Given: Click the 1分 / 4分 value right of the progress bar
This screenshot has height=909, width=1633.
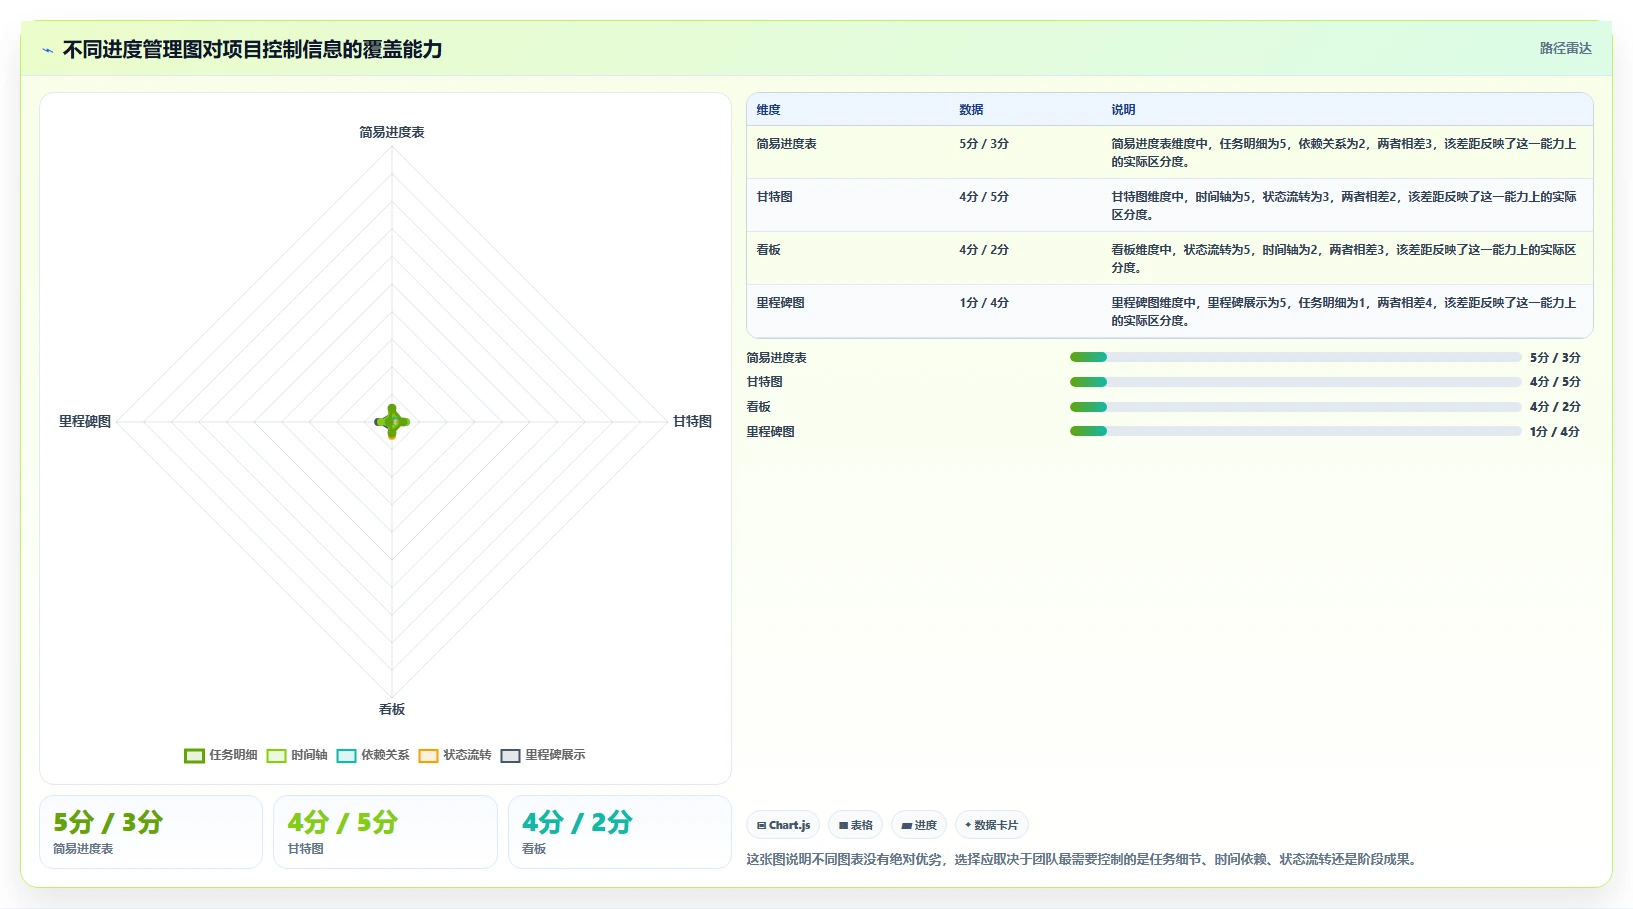Looking at the screenshot, I should click(x=1555, y=432).
